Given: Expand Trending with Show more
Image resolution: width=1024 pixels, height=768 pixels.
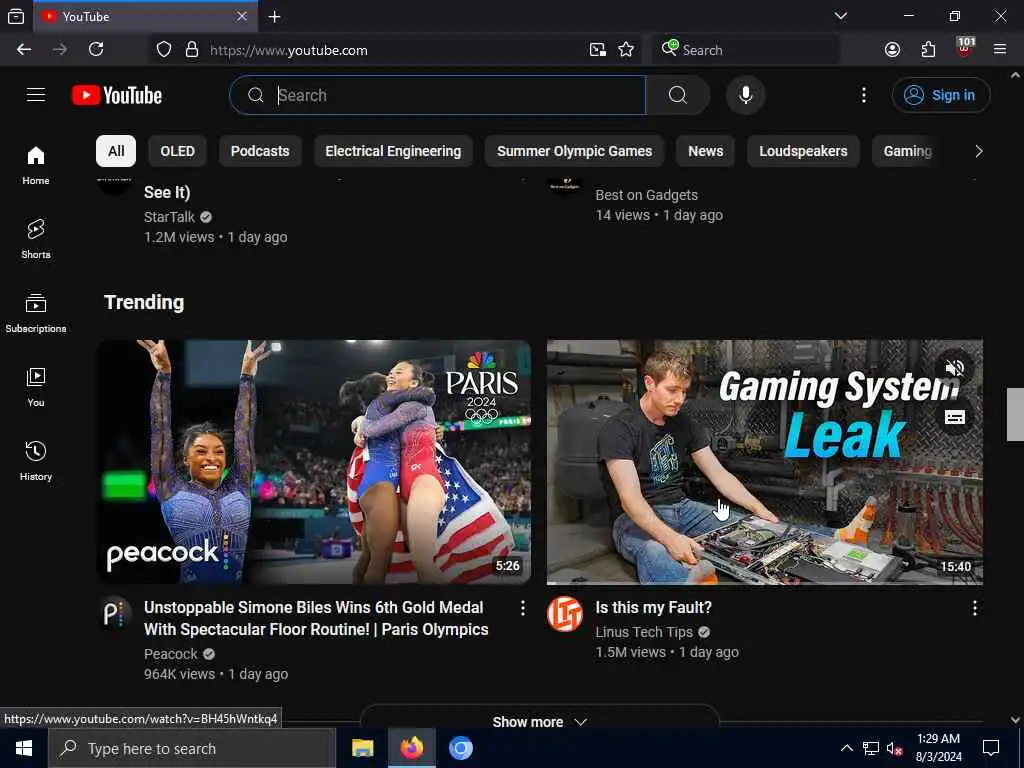Looking at the screenshot, I should click(539, 722).
